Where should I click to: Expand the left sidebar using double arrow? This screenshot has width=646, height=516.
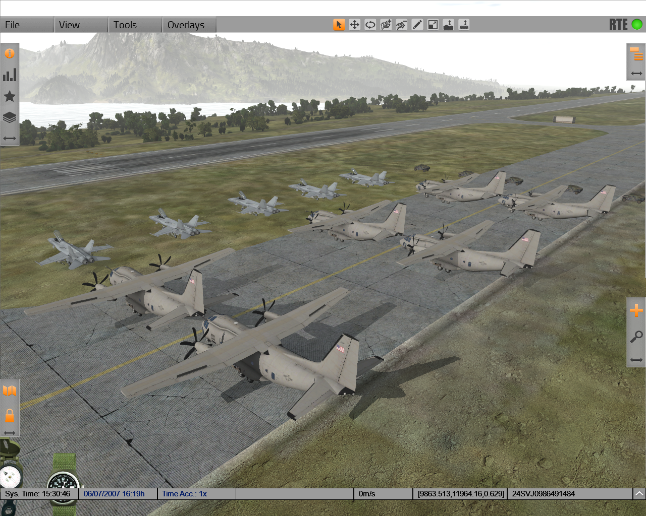coord(10,137)
